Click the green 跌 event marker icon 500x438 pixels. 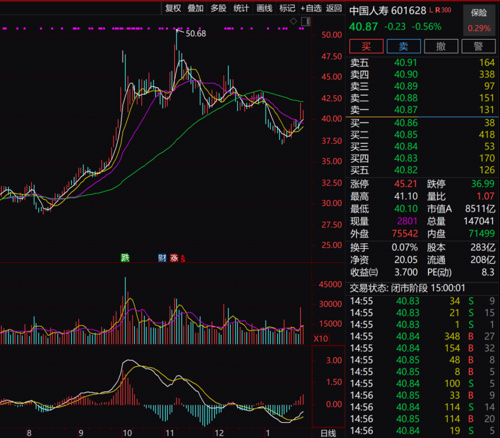click(125, 257)
